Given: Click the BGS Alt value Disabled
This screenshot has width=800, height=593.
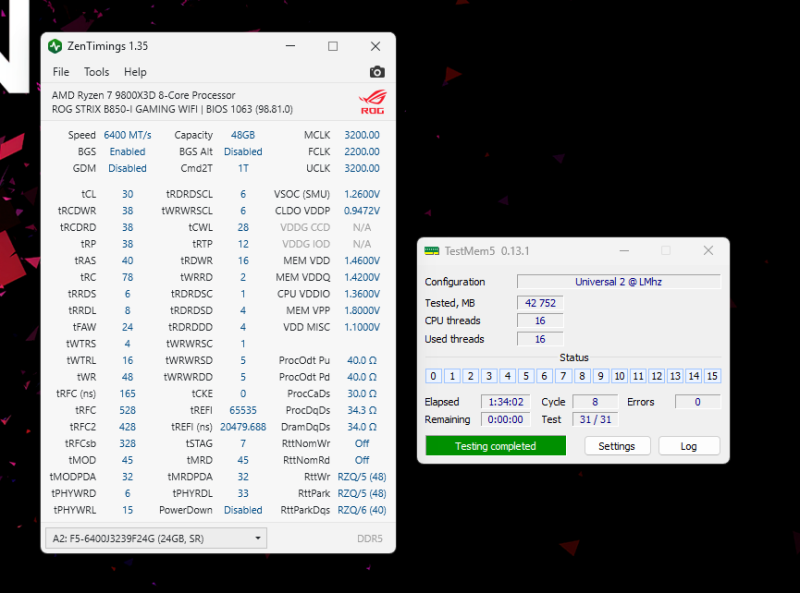Looking at the screenshot, I should pyautogui.click(x=243, y=152).
